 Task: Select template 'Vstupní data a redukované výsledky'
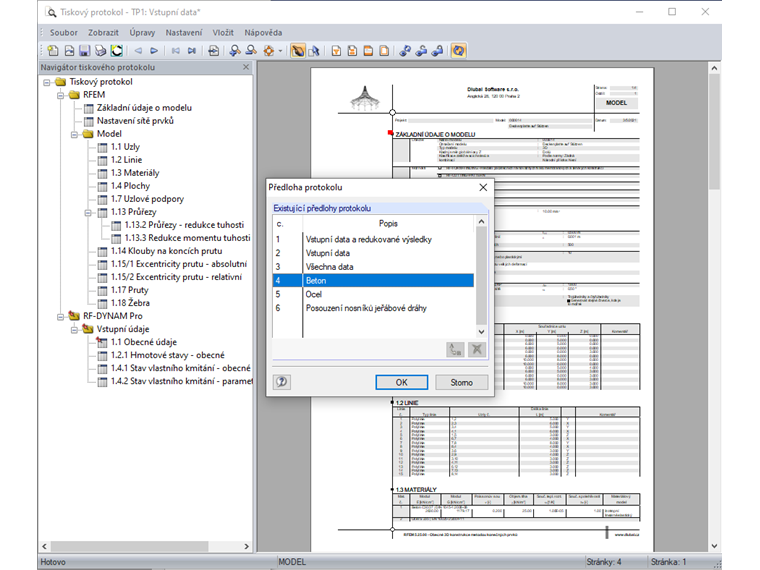tap(373, 239)
